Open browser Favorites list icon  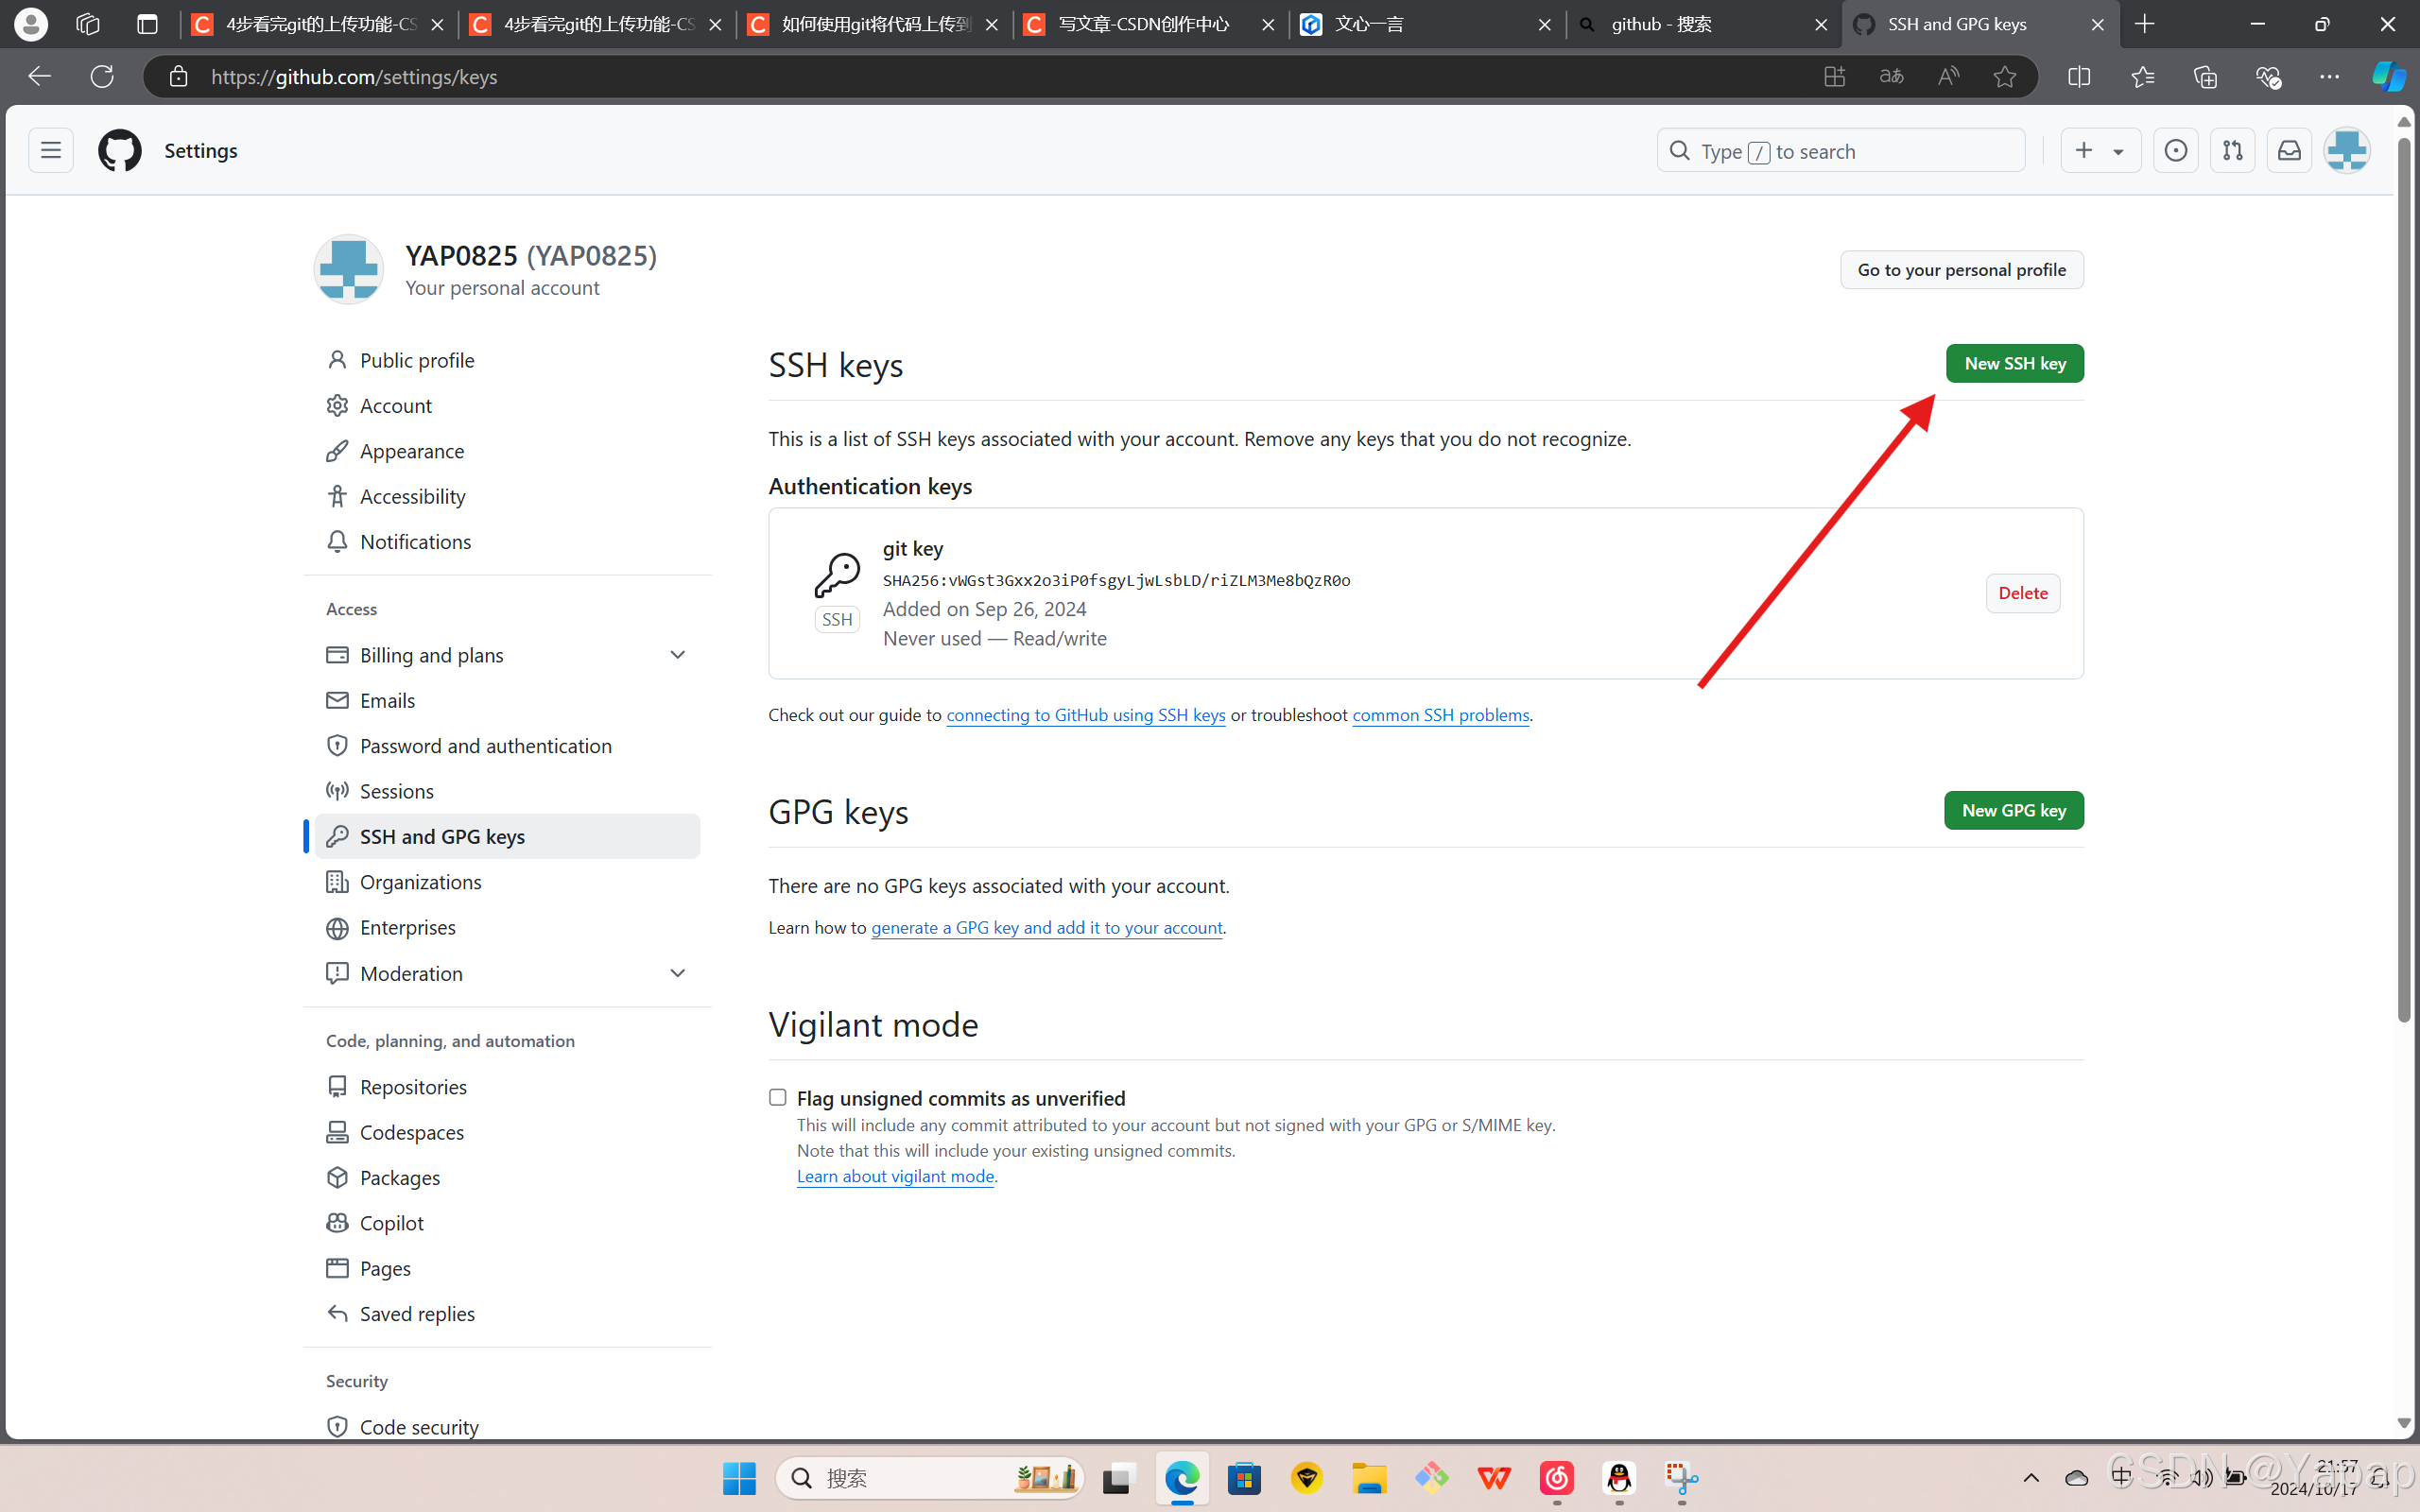click(2142, 76)
